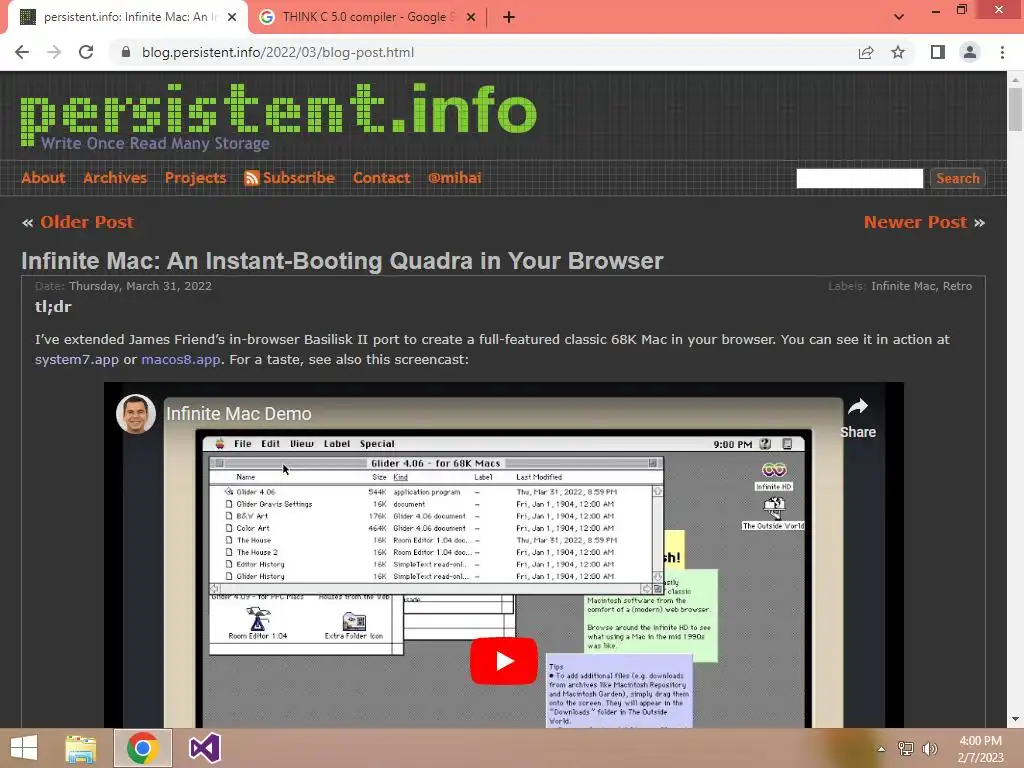Image resolution: width=1024 pixels, height=768 pixels.
Task: View site security lock icon
Action: pos(126,52)
